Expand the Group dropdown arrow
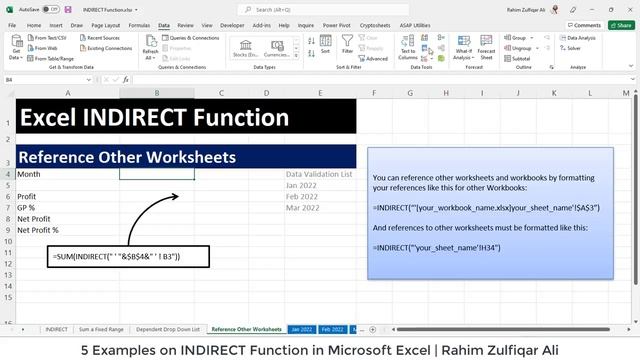 coord(532,38)
